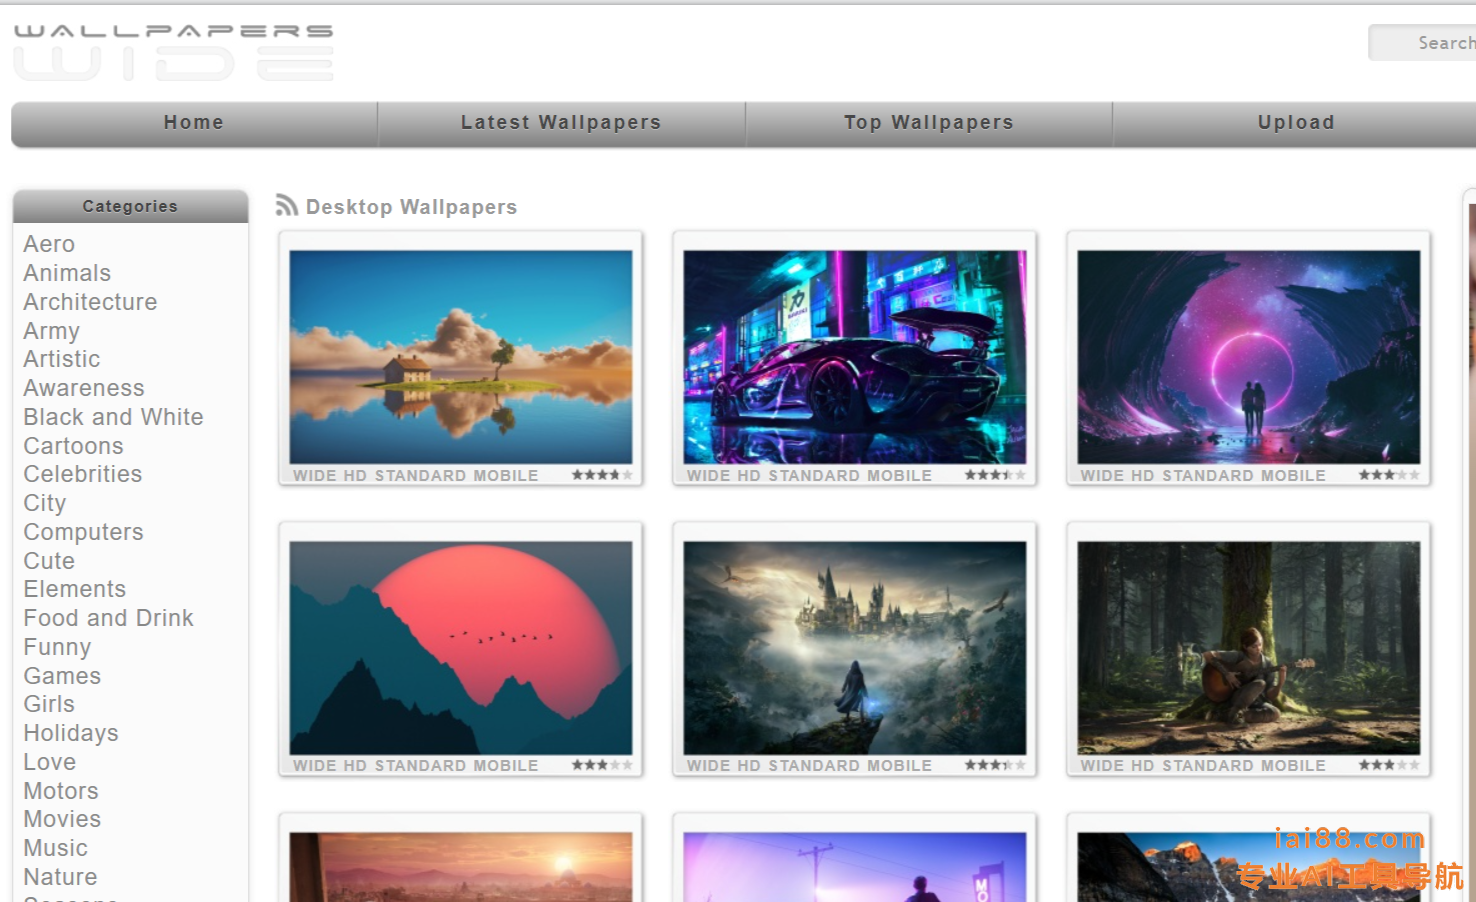Open the Latest Wallpapers tab

(x=560, y=123)
